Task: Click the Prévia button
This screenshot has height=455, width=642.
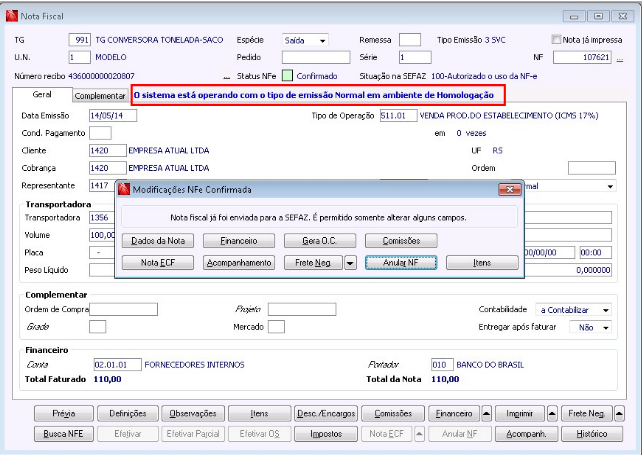Action: [x=64, y=414]
